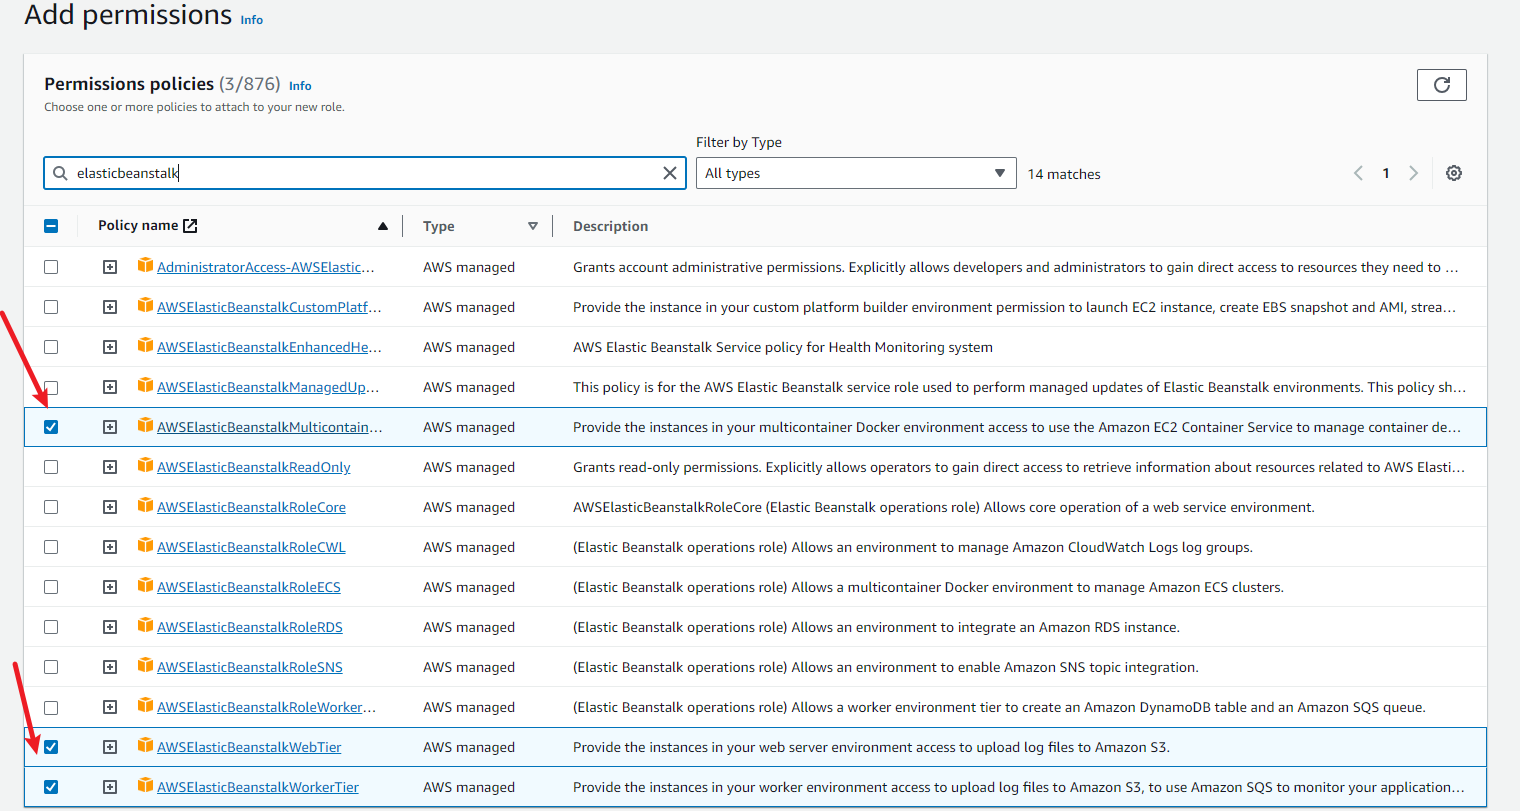1520x811 pixels.
Task: Open the AWSElasticBeanstalkWebTier policy link
Action: coord(249,747)
